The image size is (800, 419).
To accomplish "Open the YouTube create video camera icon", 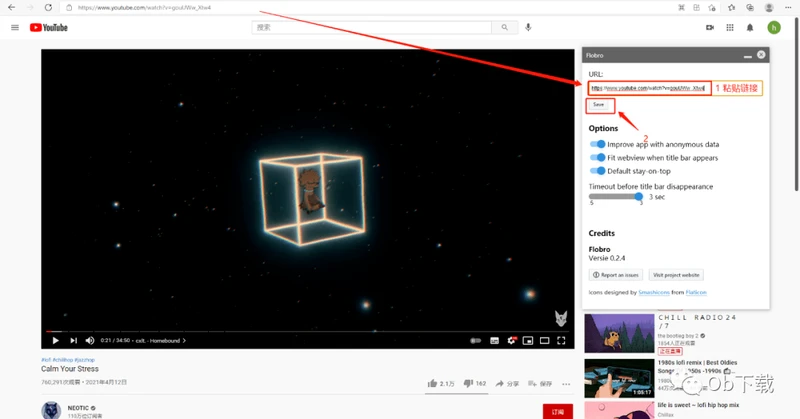I will (x=710, y=28).
